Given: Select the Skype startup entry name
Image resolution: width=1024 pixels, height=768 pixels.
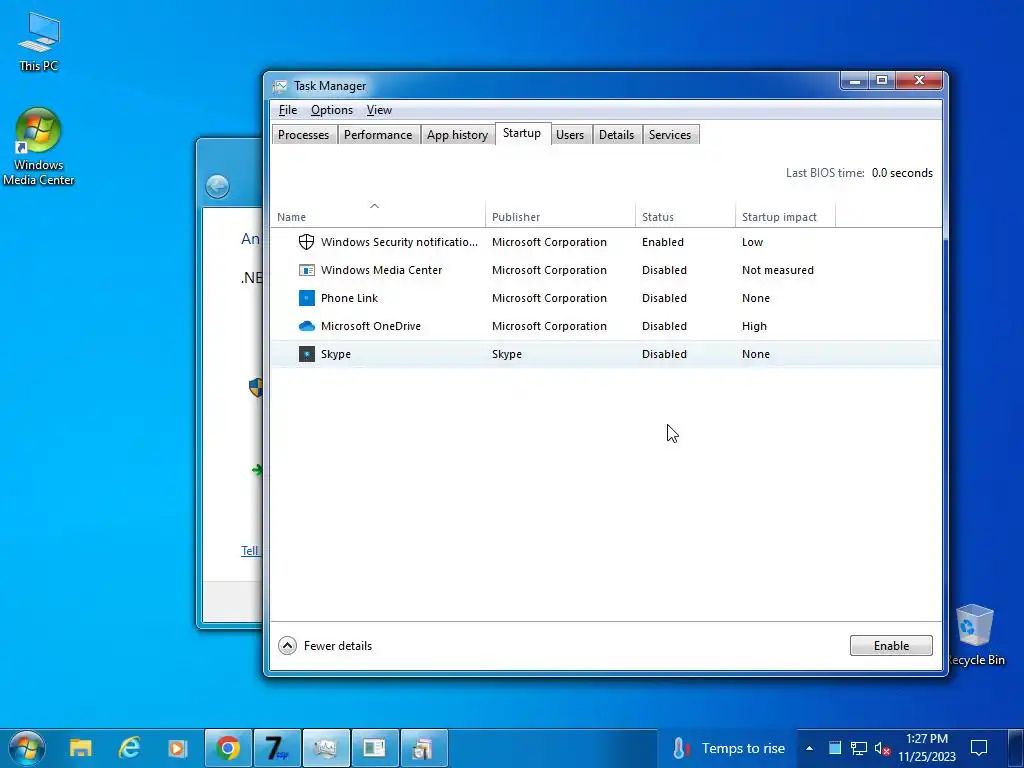Looking at the screenshot, I should 336,354.
